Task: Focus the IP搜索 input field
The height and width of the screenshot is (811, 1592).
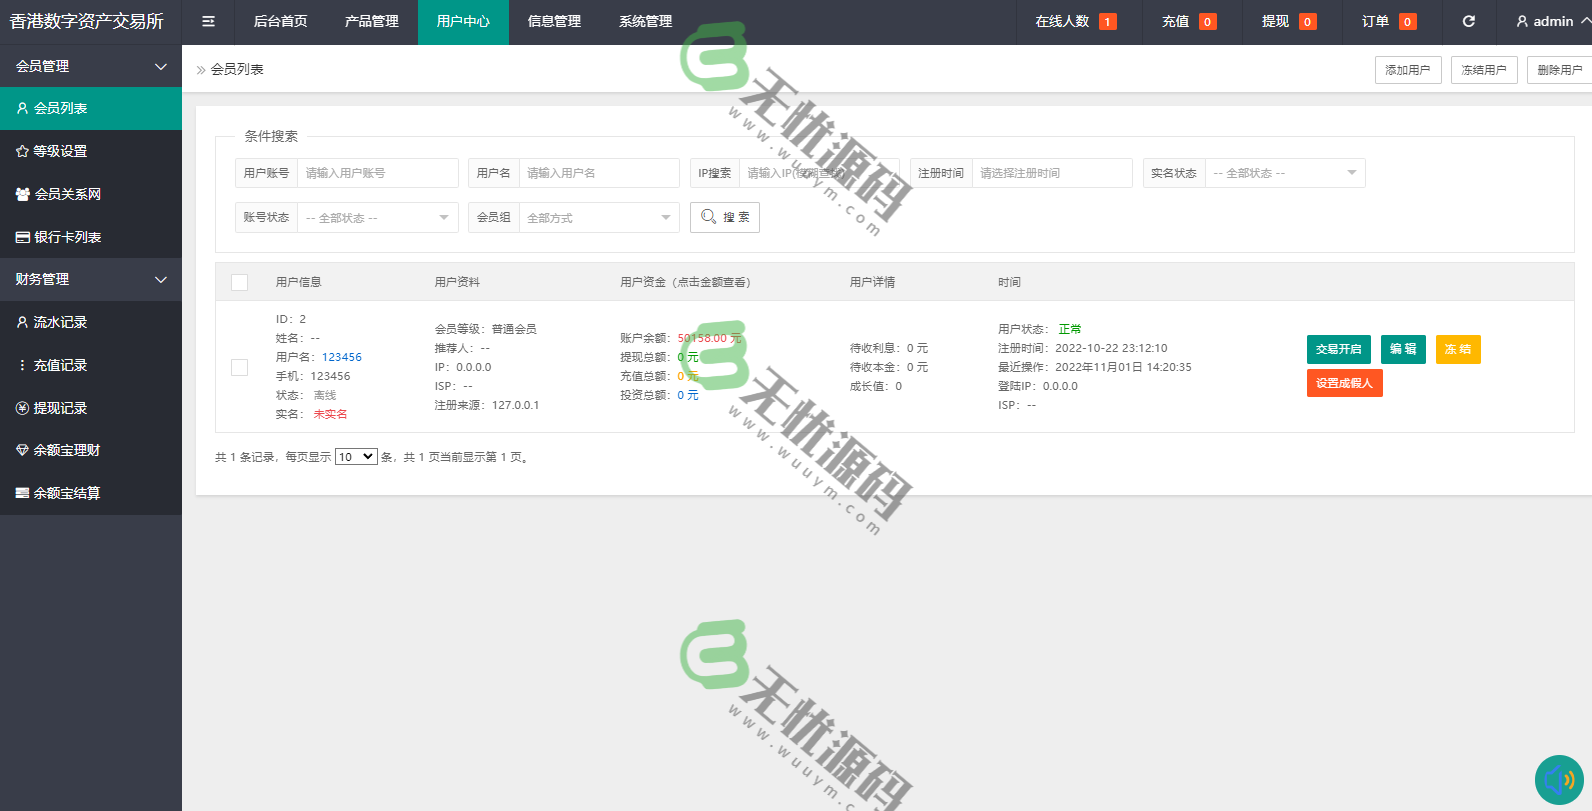Action: (x=819, y=173)
